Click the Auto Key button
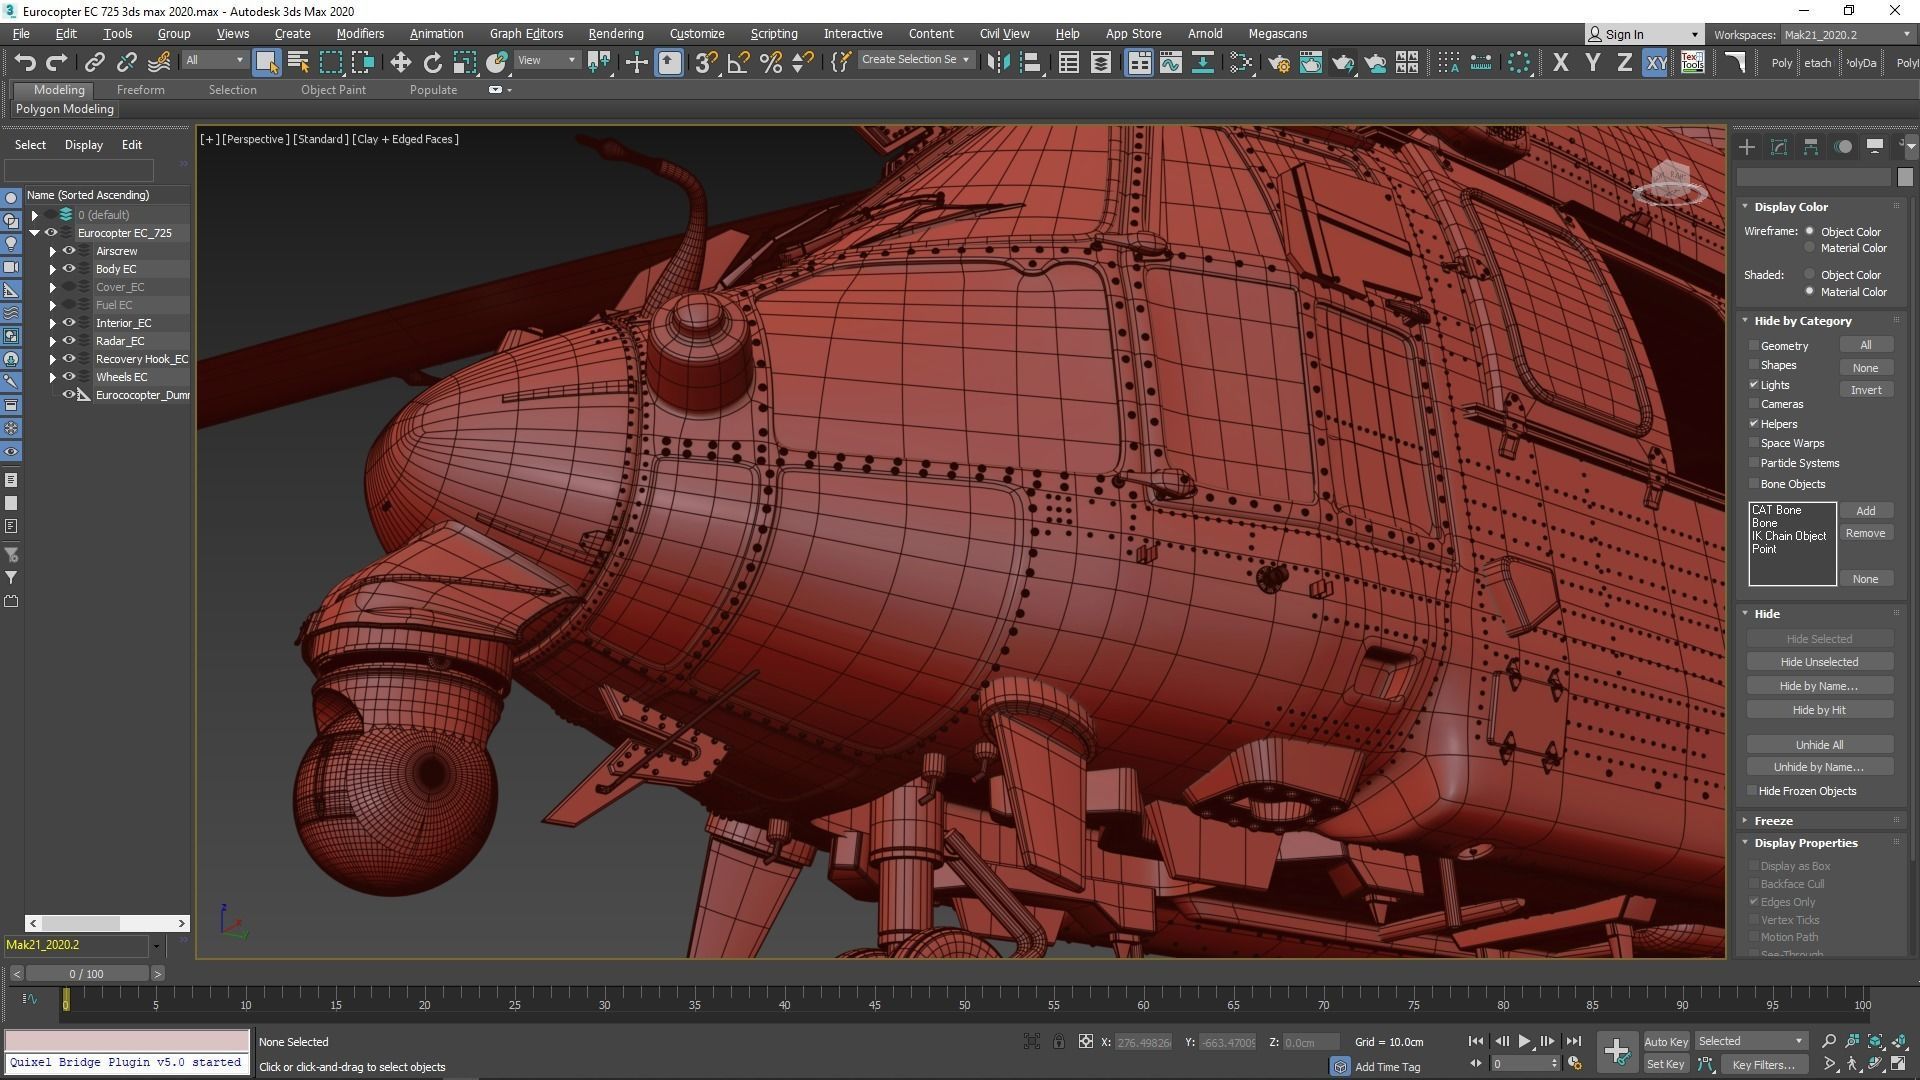Image resolution: width=1920 pixels, height=1080 pixels. coord(1665,1041)
